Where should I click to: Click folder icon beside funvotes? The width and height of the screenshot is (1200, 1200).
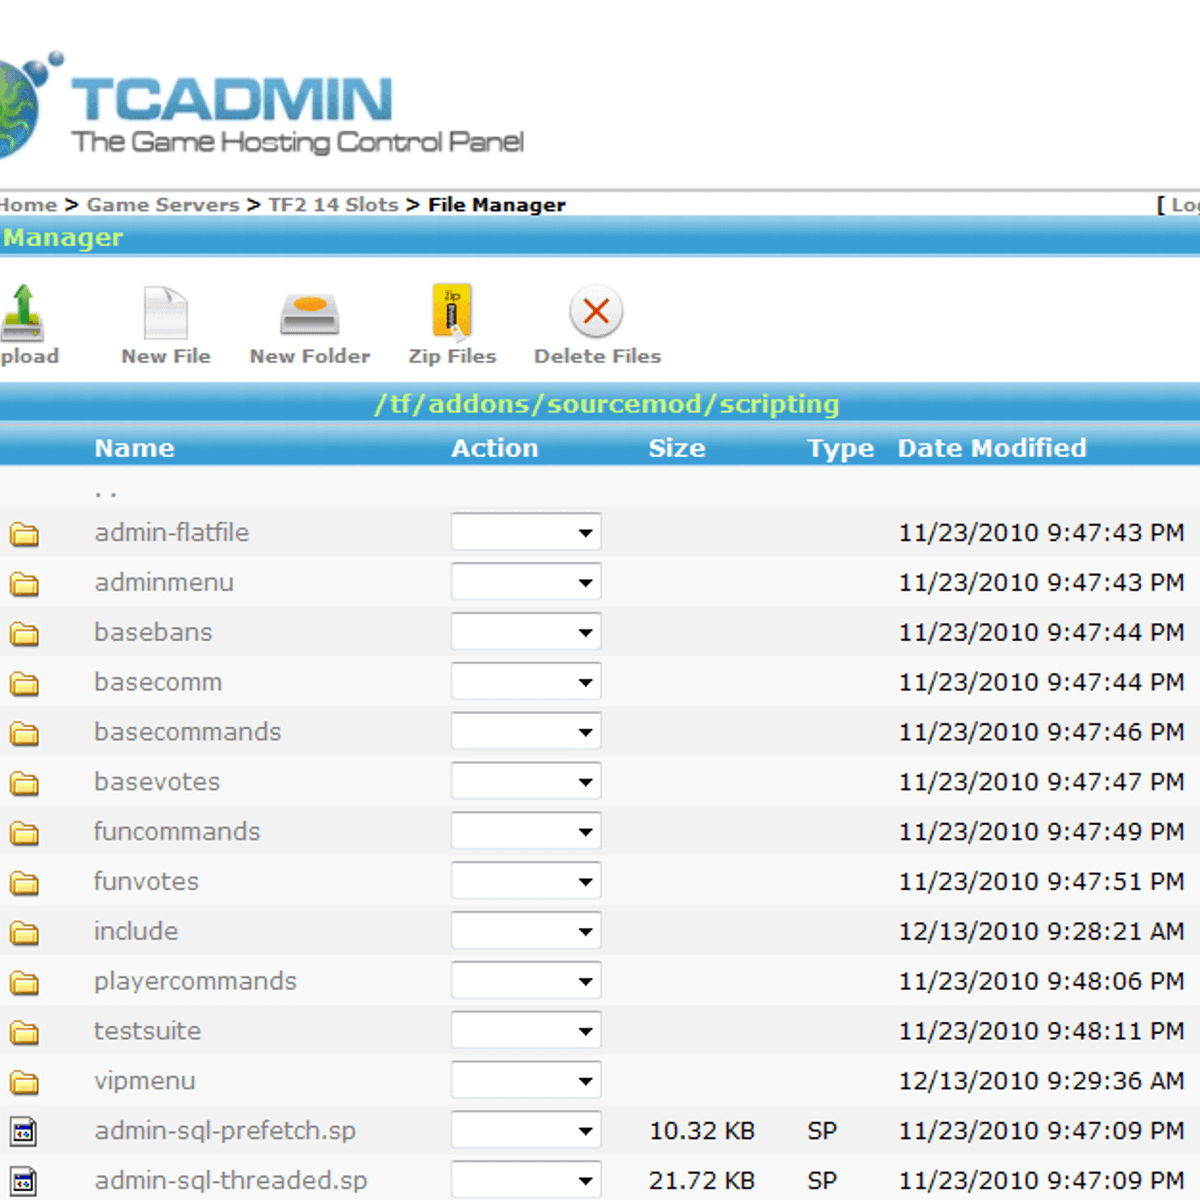click(x=25, y=883)
